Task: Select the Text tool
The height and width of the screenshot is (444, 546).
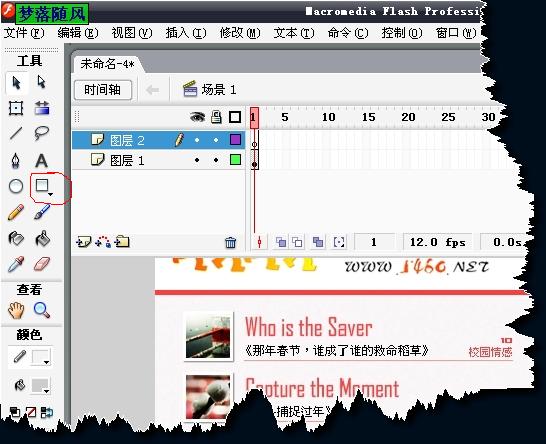Action: pos(41,161)
